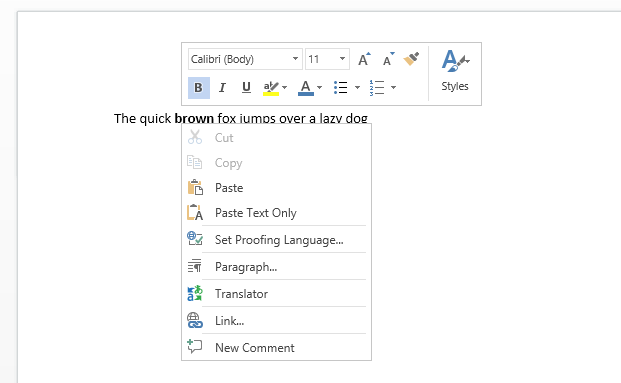This screenshot has width=621, height=383.
Task: Choose Paste from the context menu
Action: (x=276, y=188)
